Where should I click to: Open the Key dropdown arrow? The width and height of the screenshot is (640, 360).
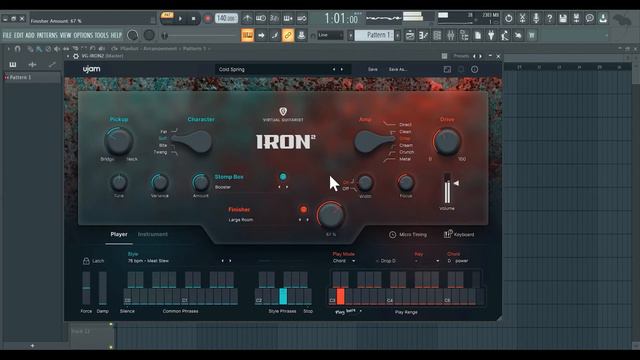(x=438, y=261)
